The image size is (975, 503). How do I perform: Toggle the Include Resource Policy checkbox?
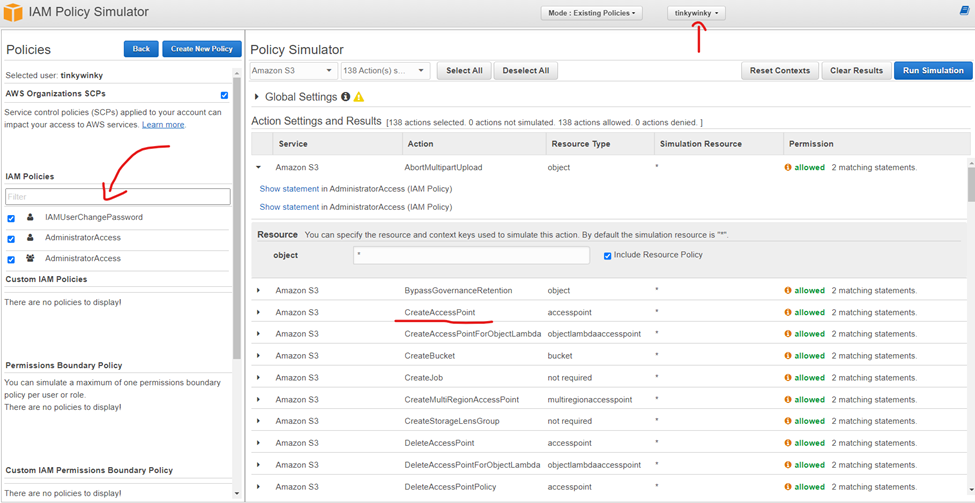[608, 256]
